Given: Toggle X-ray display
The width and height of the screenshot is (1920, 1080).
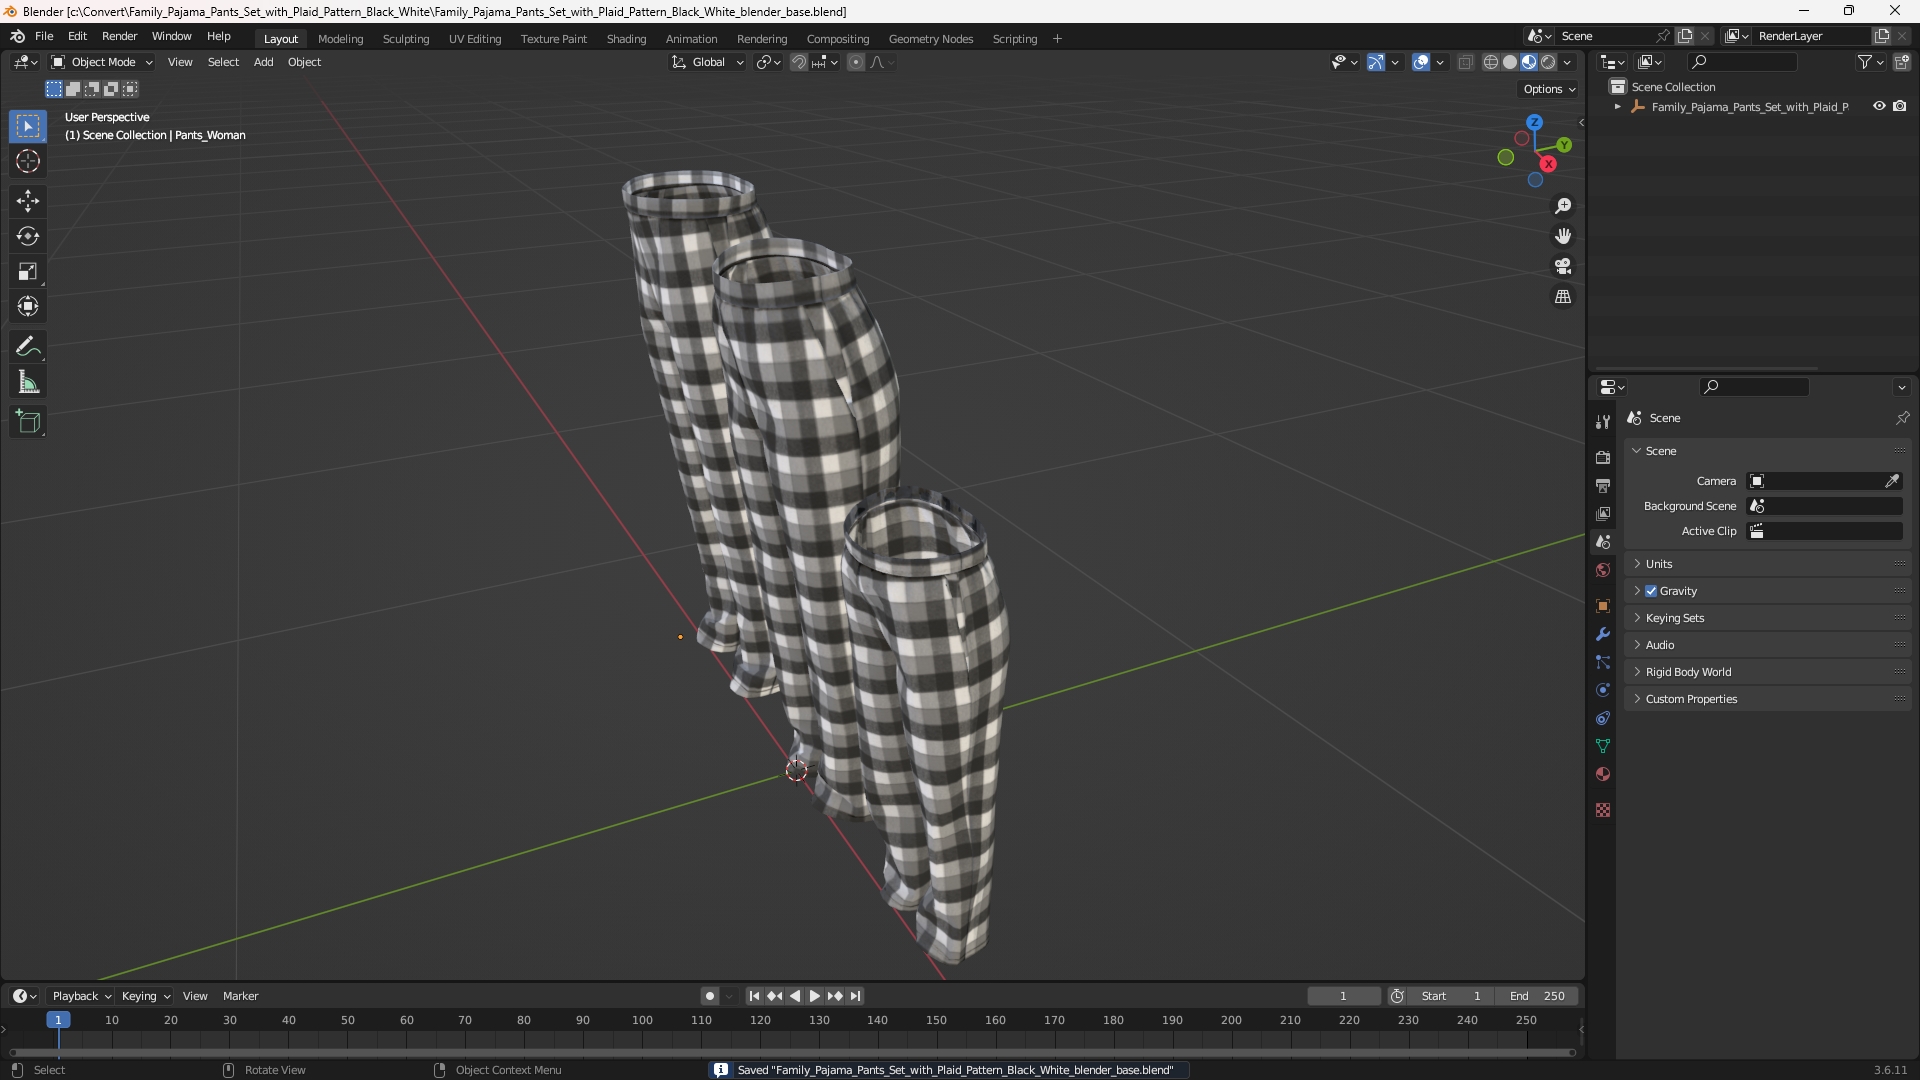Looking at the screenshot, I should pyautogui.click(x=1466, y=62).
